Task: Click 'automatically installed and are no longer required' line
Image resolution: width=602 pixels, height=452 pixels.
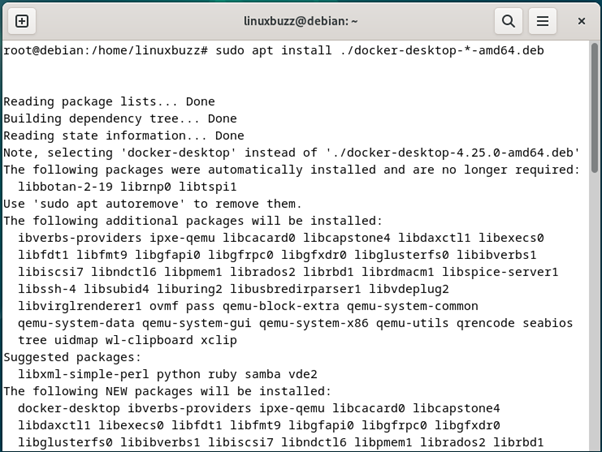Action: pos(291,170)
